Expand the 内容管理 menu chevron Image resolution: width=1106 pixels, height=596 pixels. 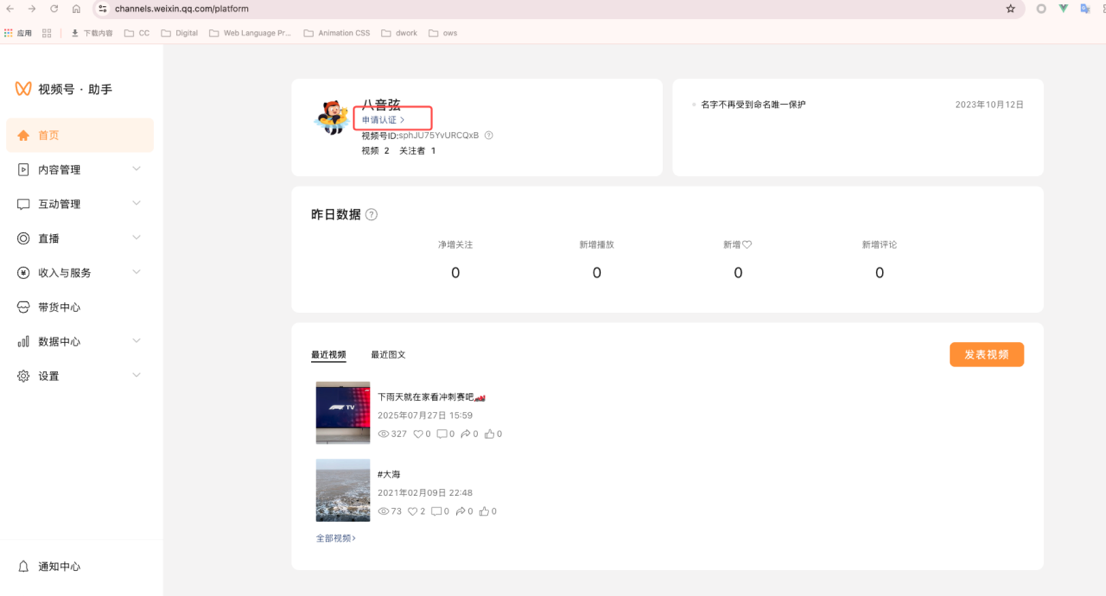pos(136,169)
